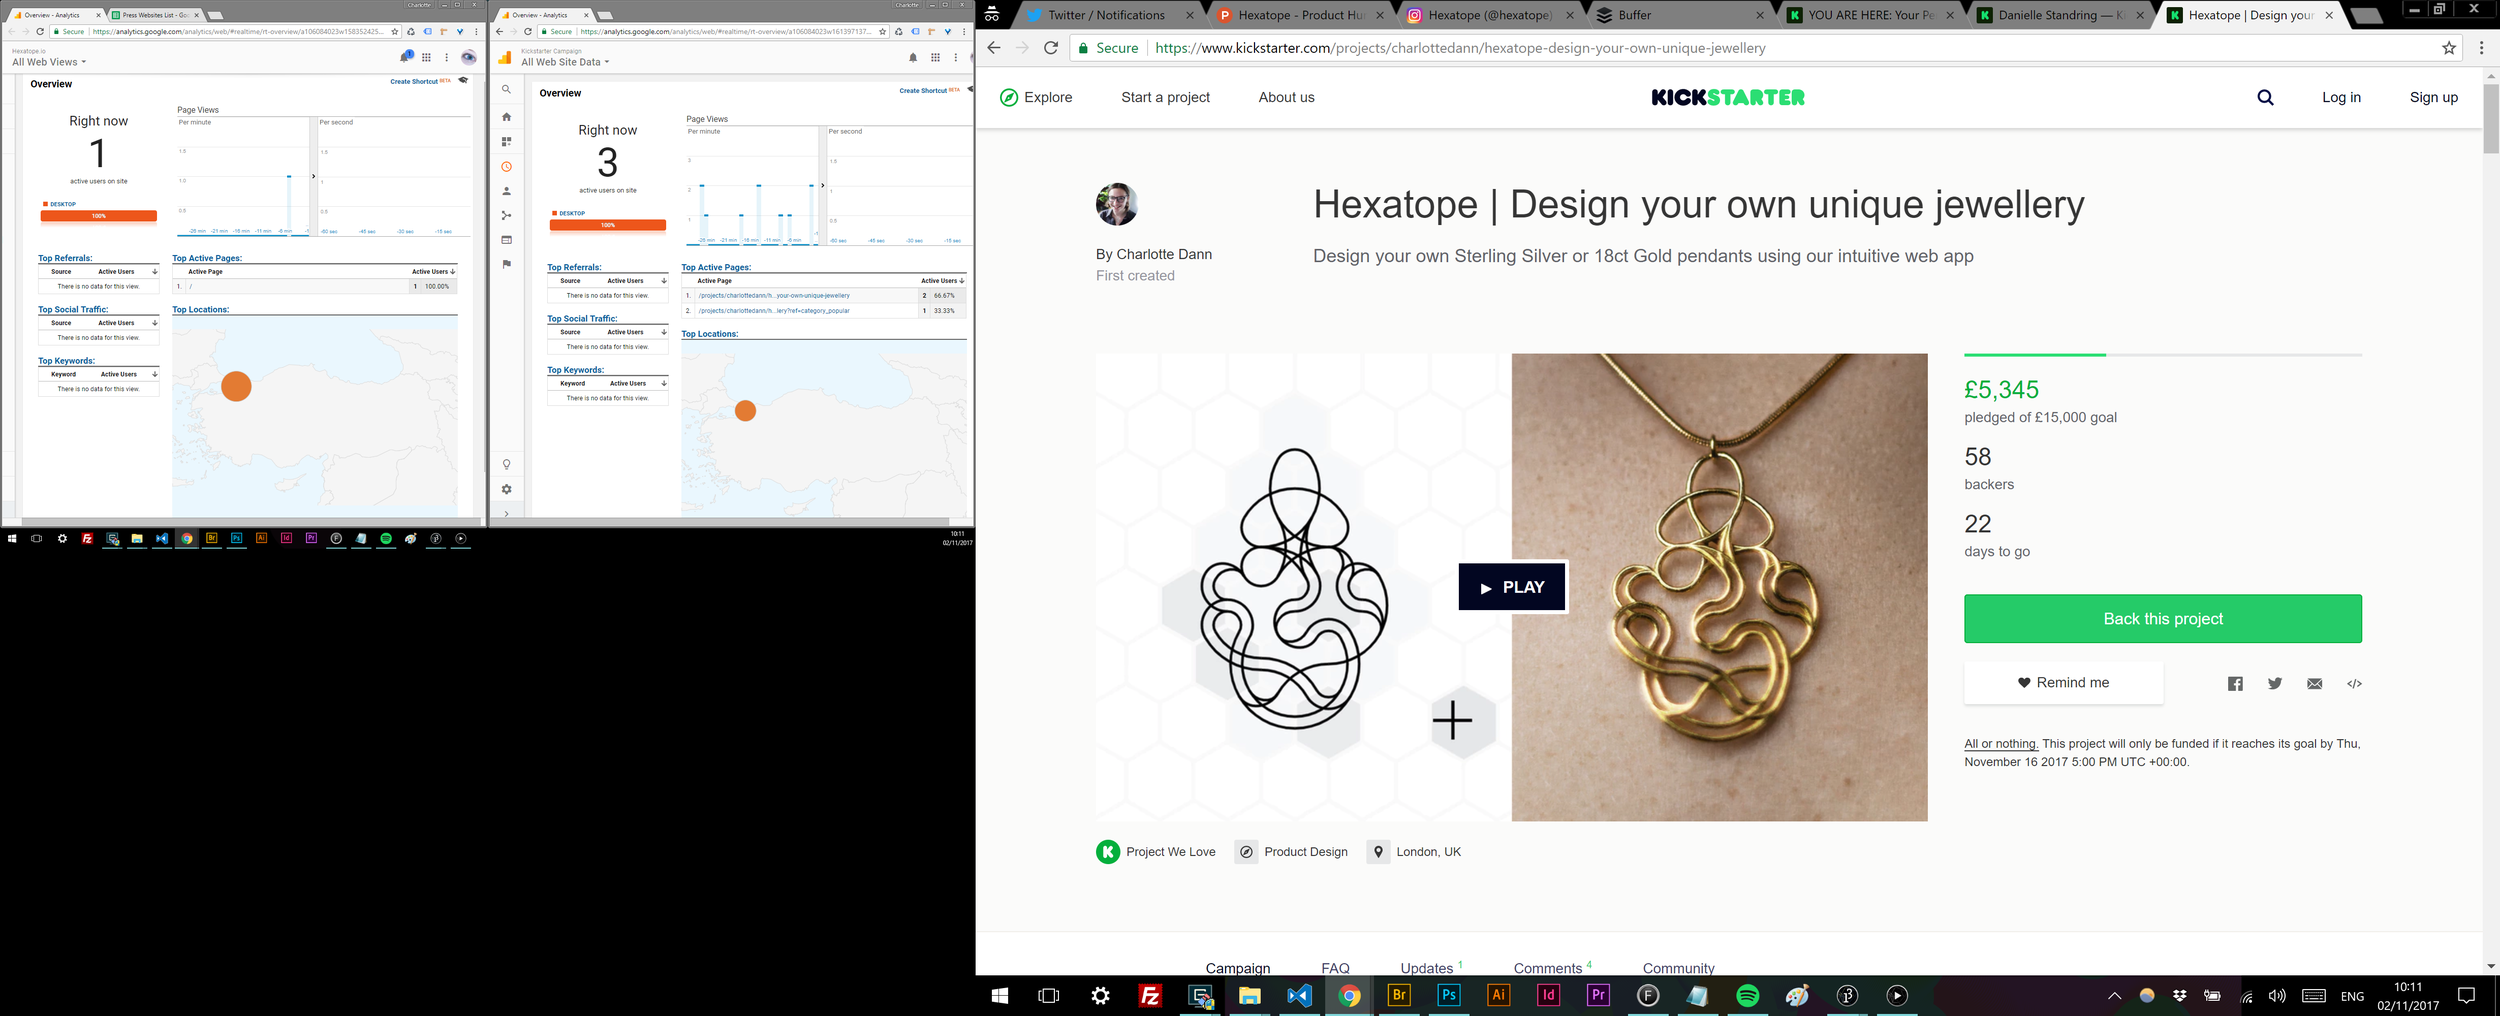Click the email share envelope icon
The width and height of the screenshot is (2500, 1016).
click(x=2314, y=684)
